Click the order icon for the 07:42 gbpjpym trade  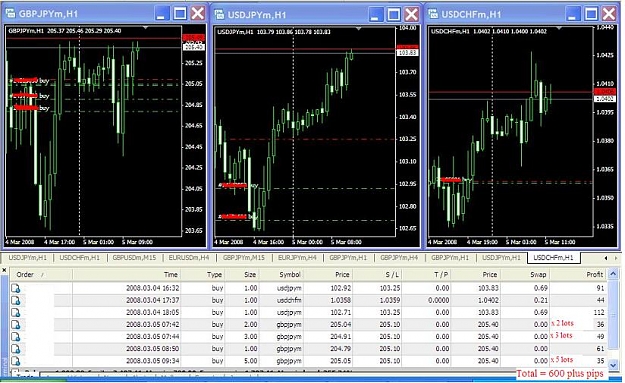click(x=16, y=325)
